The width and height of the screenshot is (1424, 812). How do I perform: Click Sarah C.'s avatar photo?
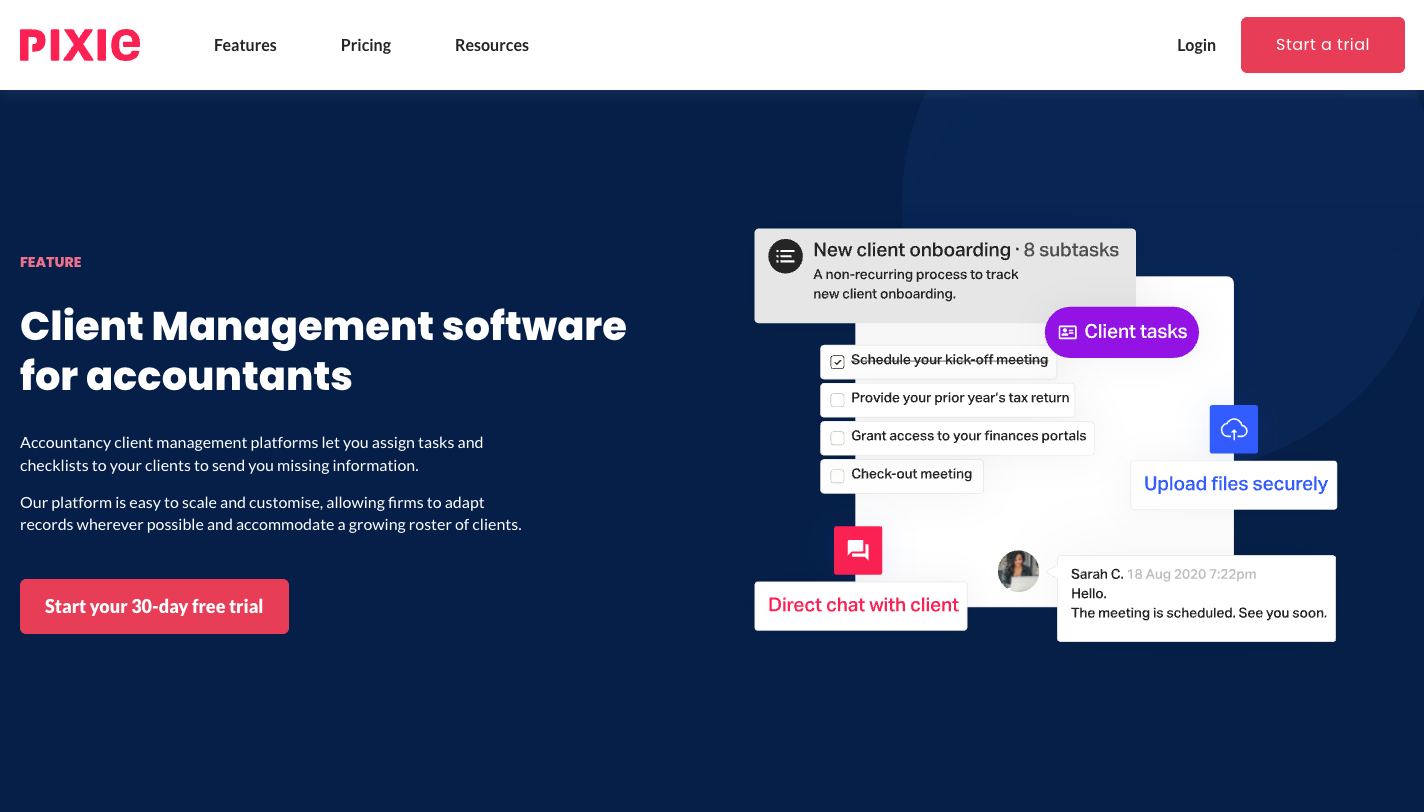click(x=1018, y=571)
